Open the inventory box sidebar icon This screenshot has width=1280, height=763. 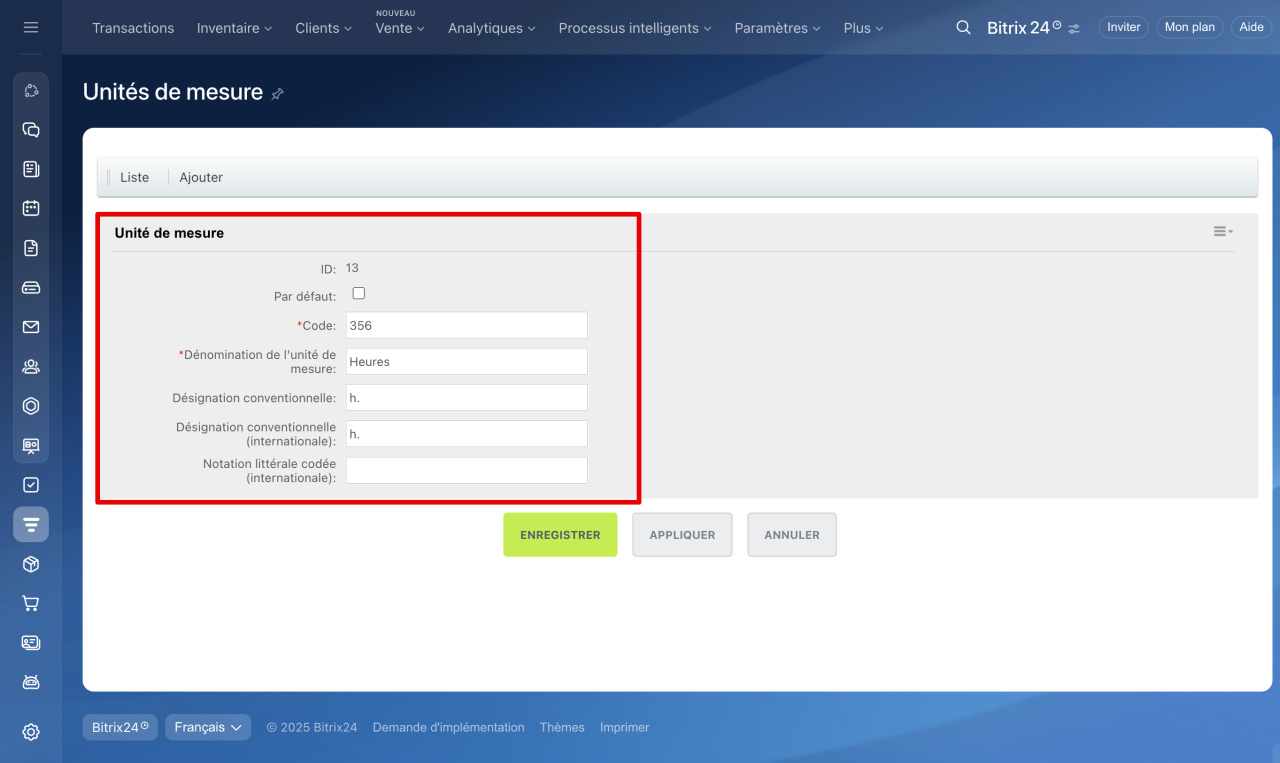point(31,565)
